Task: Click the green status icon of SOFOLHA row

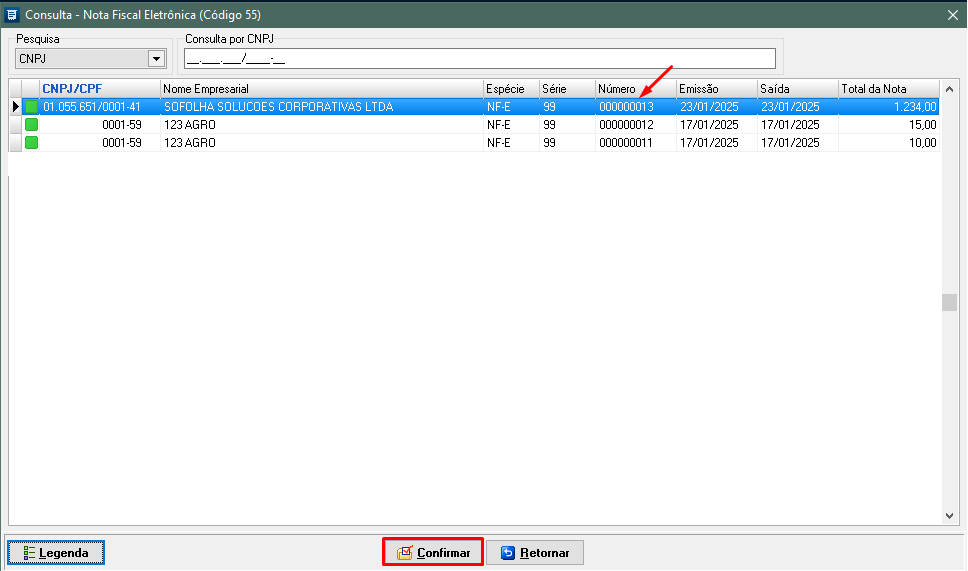Action: (31, 107)
